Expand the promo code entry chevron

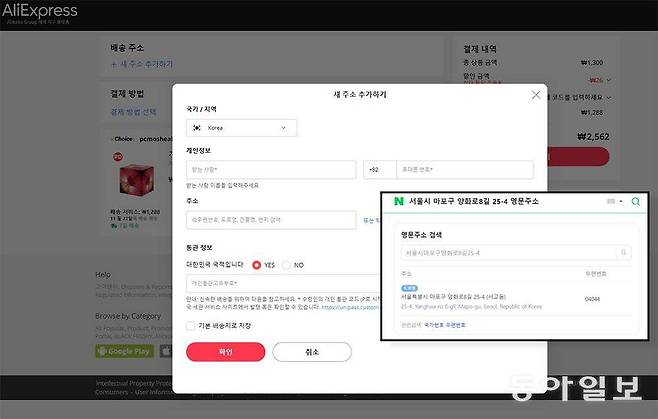[609, 97]
